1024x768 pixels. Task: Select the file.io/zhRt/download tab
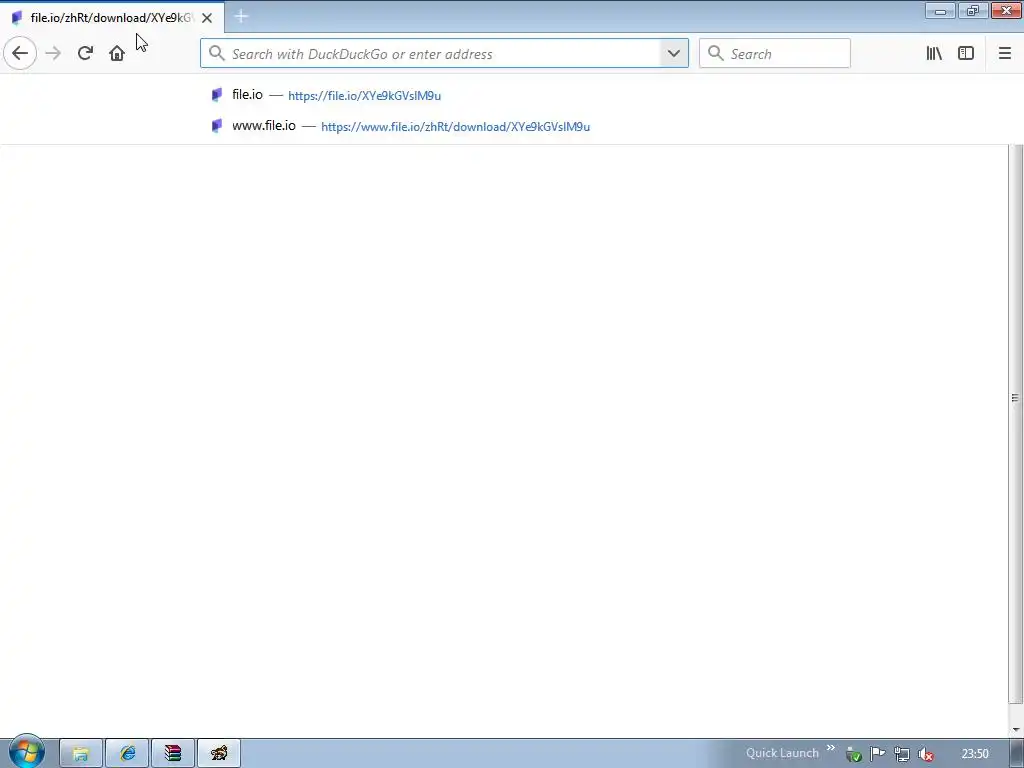tap(112, 18)
